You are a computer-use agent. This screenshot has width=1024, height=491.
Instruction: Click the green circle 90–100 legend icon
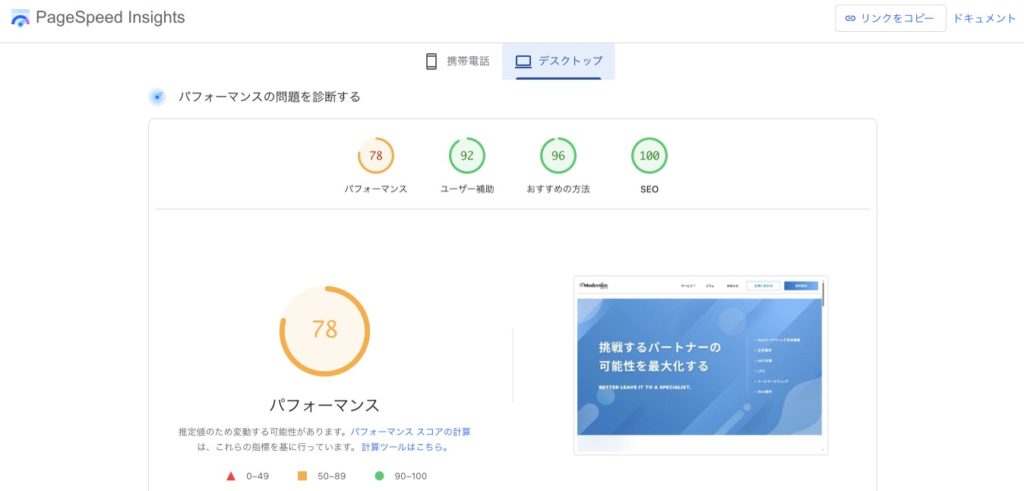point(379,476)
